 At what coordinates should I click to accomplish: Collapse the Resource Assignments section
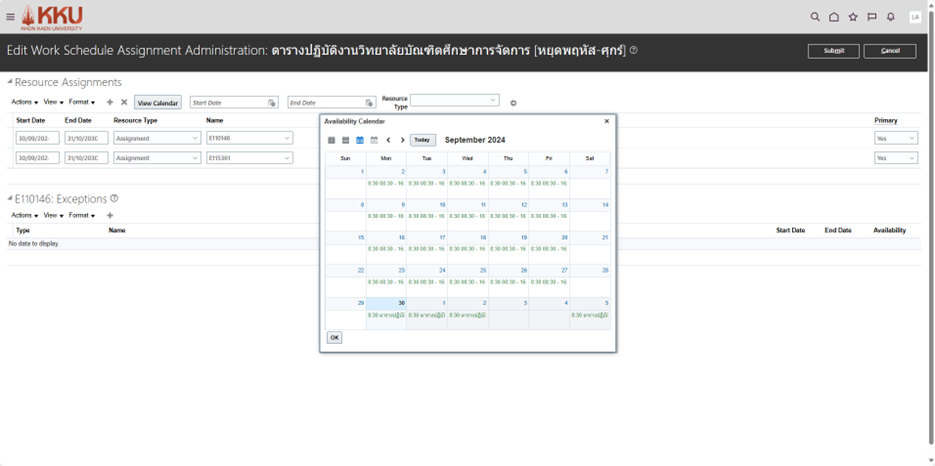tap(10, 82)
